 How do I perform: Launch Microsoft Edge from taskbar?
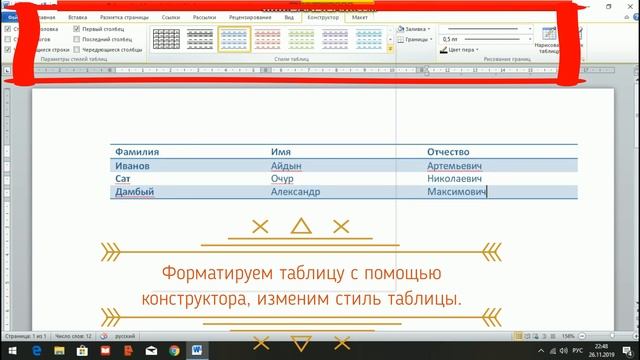36,351
